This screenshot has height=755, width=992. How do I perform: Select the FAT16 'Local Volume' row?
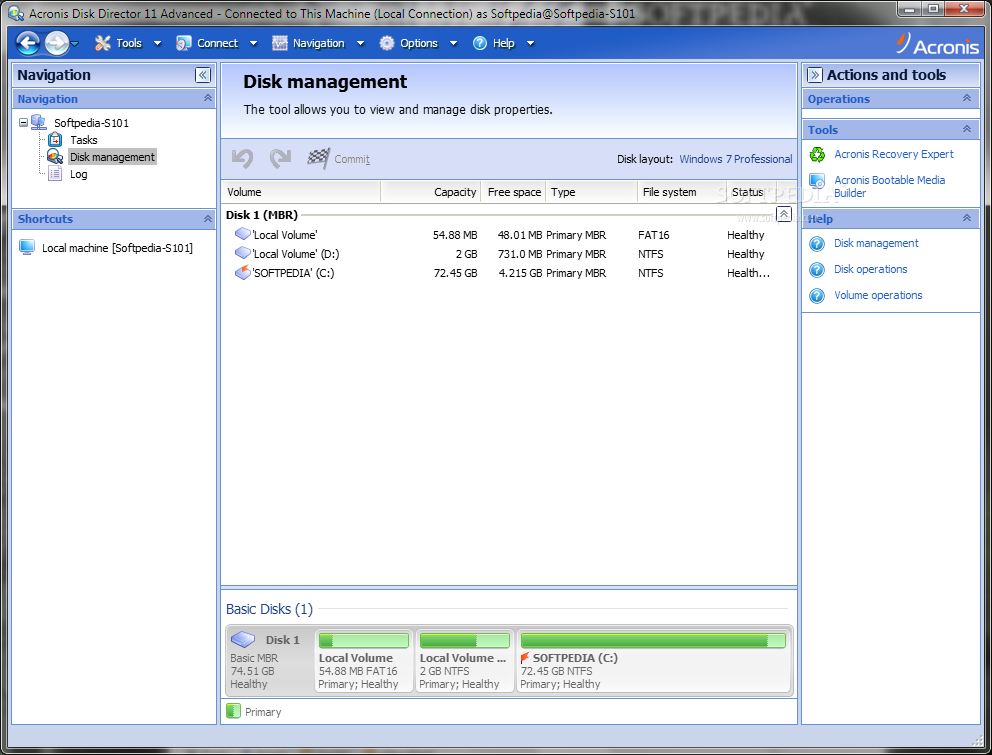pos(509,235)
